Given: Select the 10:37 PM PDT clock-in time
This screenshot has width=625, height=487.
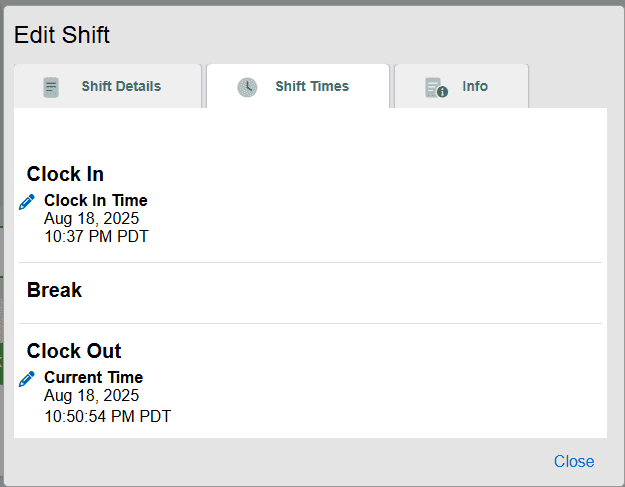Looking at the screenshot, I should [97, 237].
